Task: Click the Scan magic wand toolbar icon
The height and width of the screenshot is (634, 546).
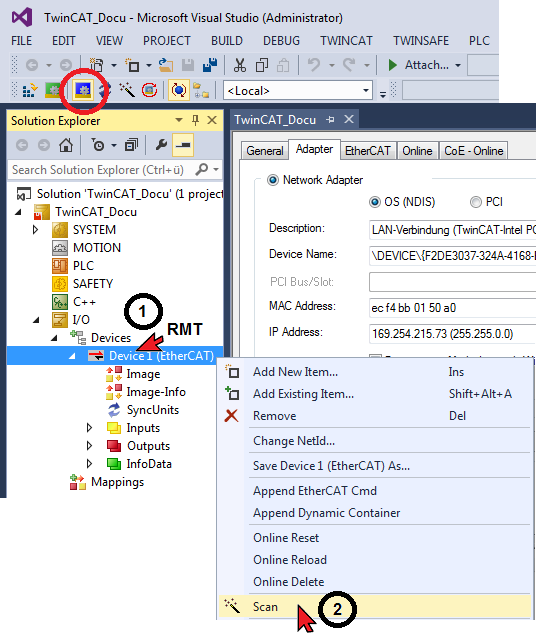Action: [127, 90]
